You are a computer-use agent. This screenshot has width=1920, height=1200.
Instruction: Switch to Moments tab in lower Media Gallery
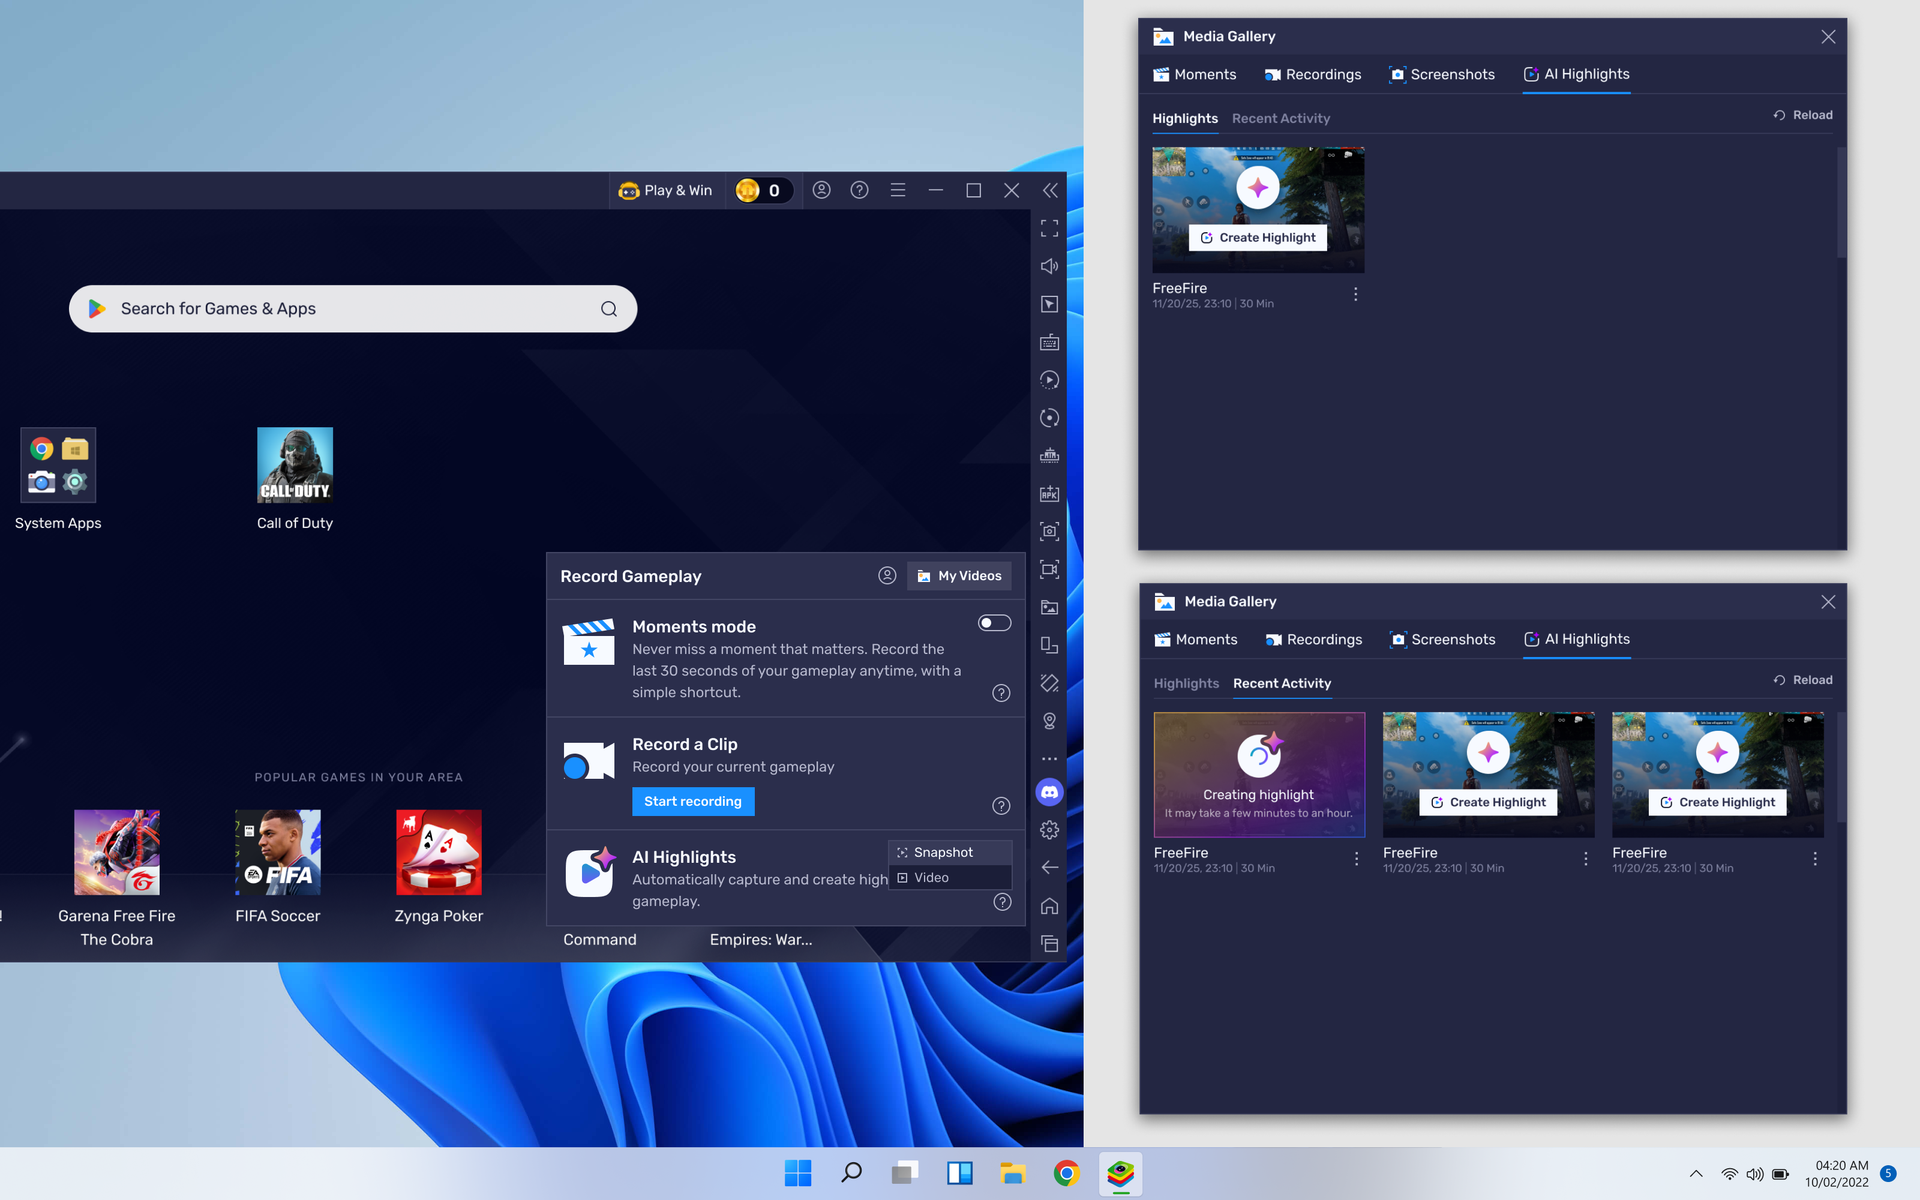pyautogui.click(x=1195, y=639)
